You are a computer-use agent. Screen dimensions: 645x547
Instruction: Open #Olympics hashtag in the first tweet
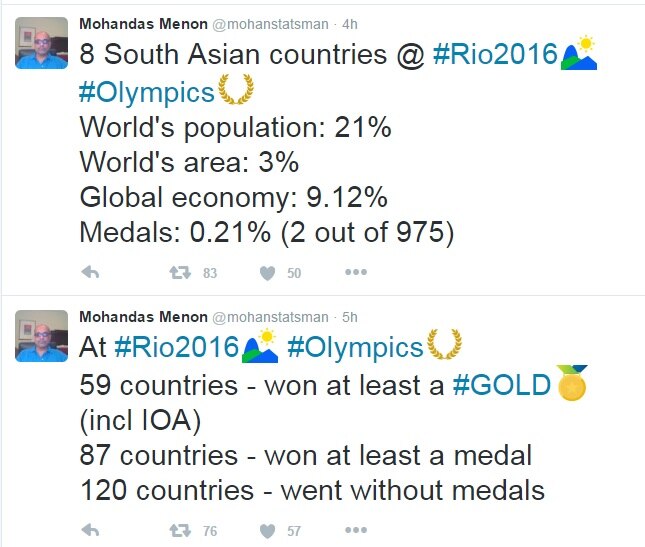(146, 92)
